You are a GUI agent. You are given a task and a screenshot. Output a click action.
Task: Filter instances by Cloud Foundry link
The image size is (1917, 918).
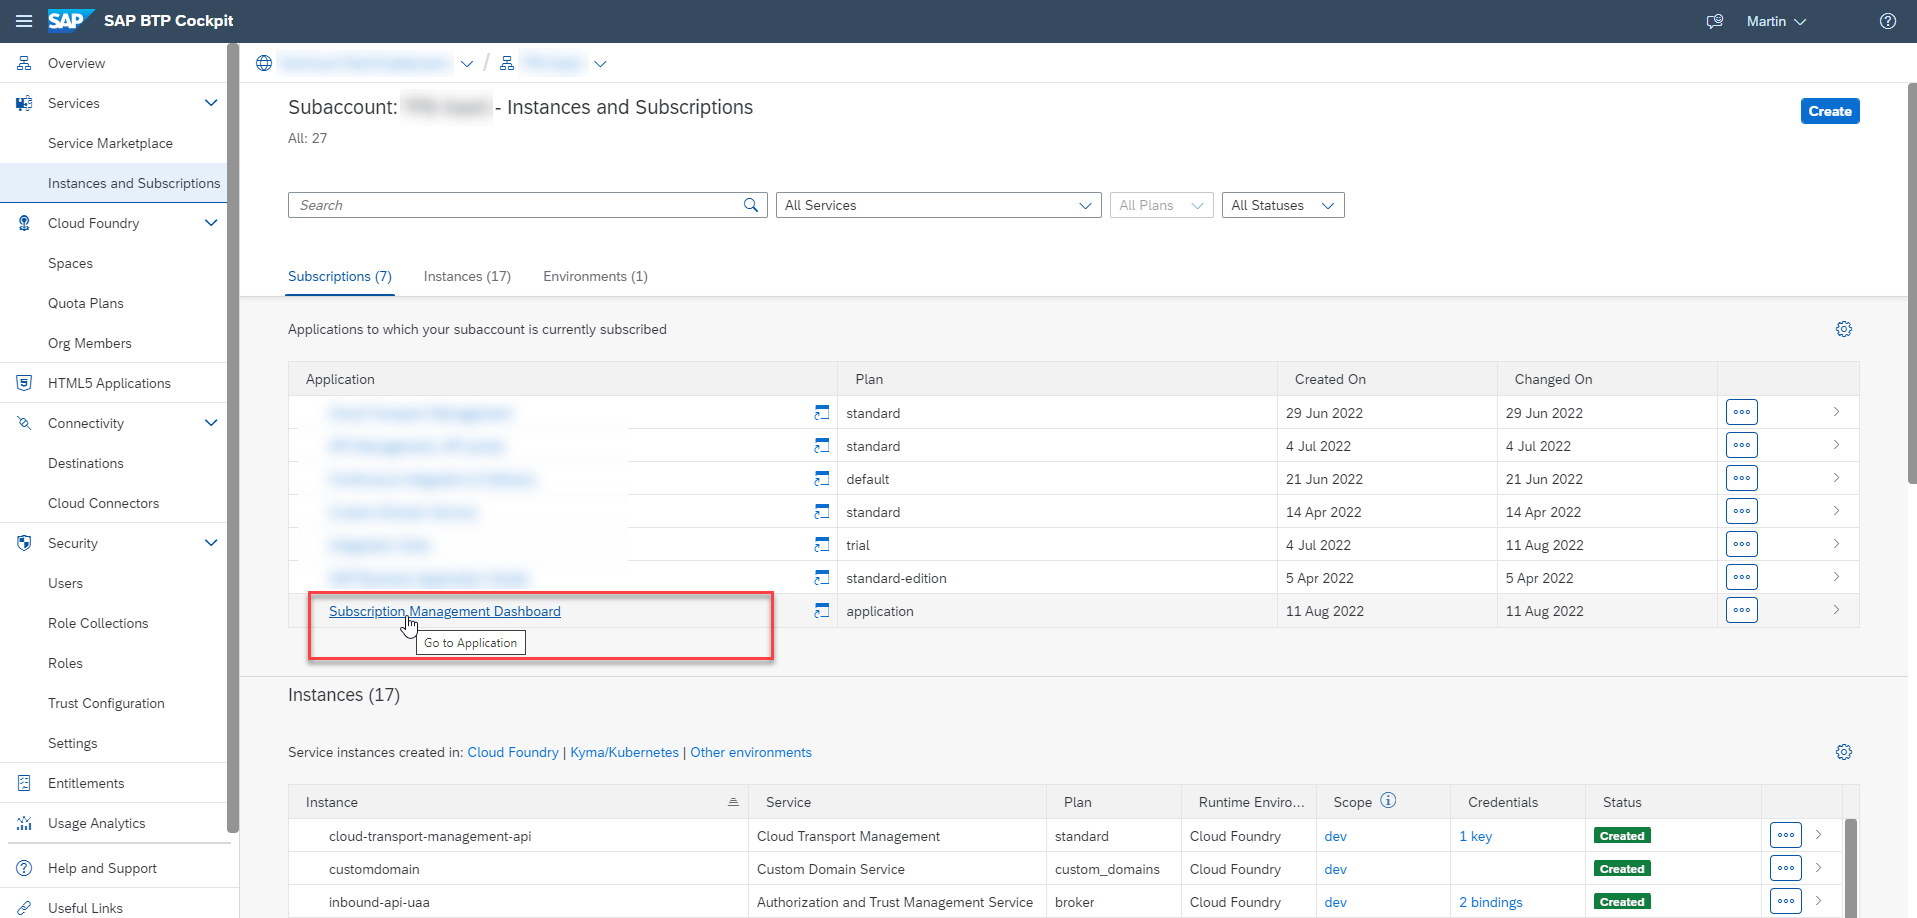pyautogui.click(x=513, y=752)
